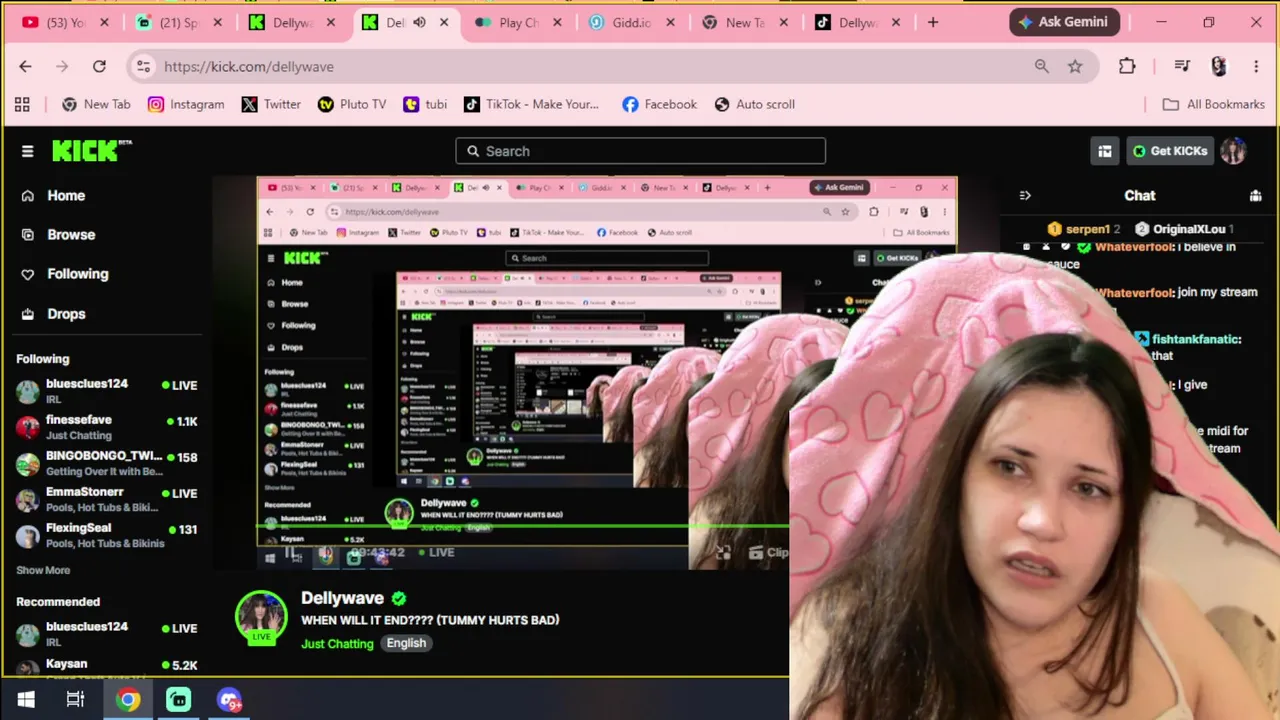The width and height of the screenshot is (1280, 720).
Task: Switch to the Gidd.io browser tab
Action: click(x=632, y=22)
